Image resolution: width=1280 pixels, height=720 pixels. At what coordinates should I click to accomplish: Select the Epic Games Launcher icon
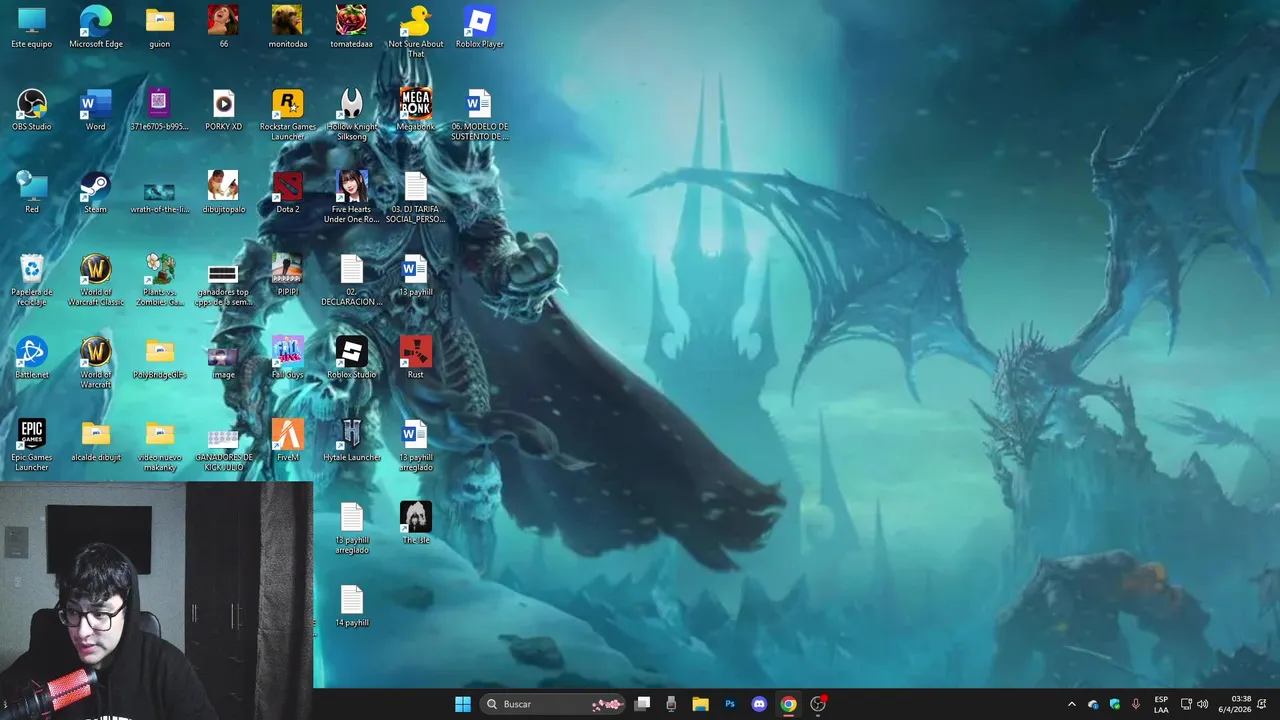coord(32,445)
